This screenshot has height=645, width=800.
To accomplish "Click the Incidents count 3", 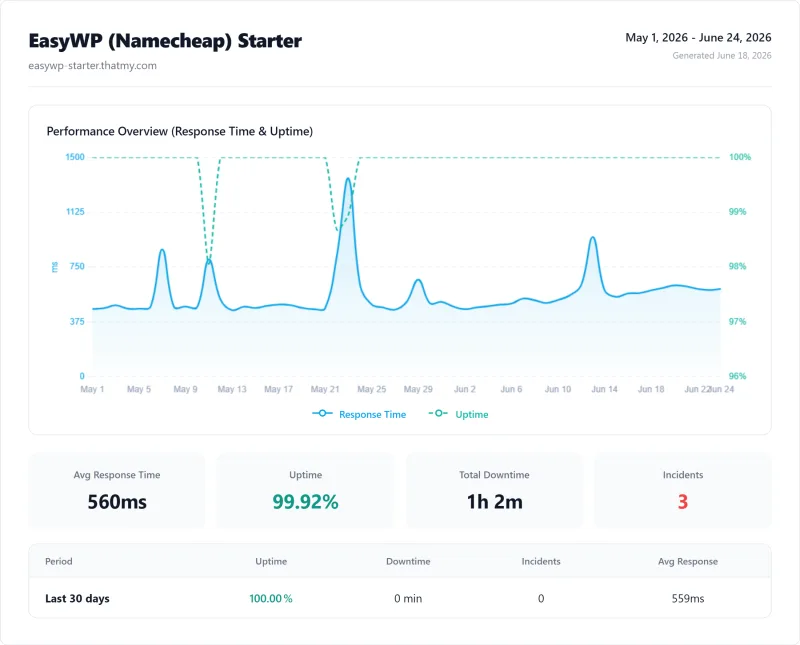I will pos(683,502).
